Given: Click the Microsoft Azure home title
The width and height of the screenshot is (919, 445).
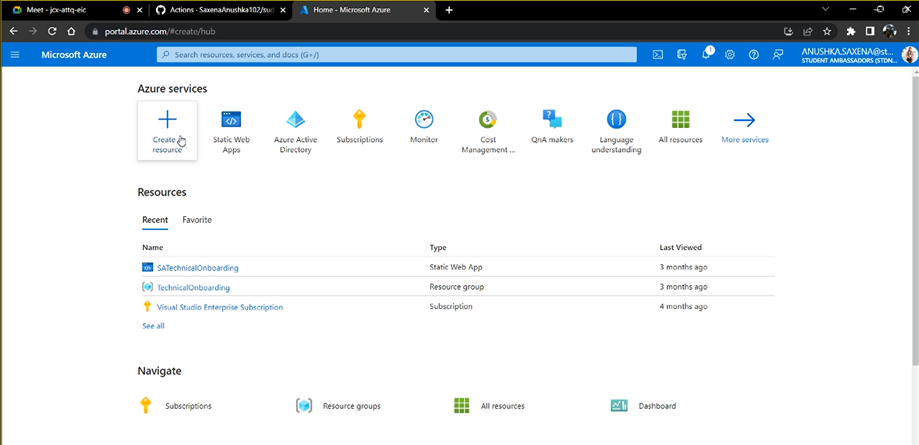Looking at the screenshot, I should pyautogui.click(x=74, y=55).
